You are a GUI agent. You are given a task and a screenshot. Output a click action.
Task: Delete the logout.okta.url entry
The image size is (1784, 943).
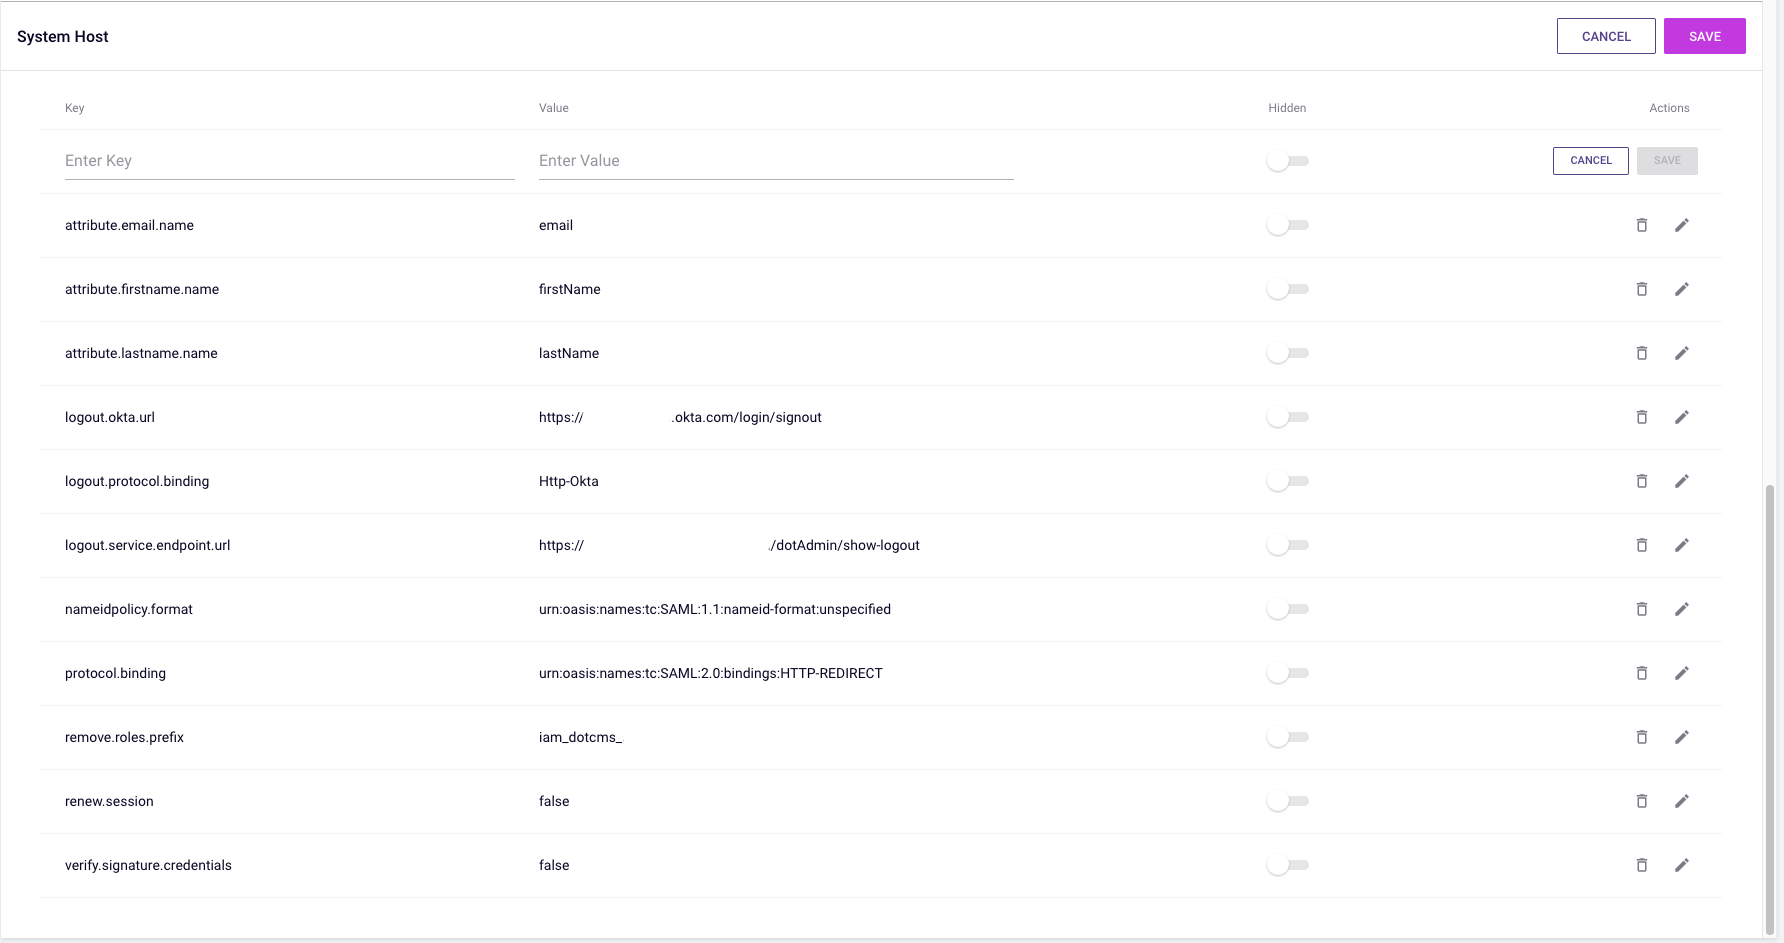pos(1641,417)
